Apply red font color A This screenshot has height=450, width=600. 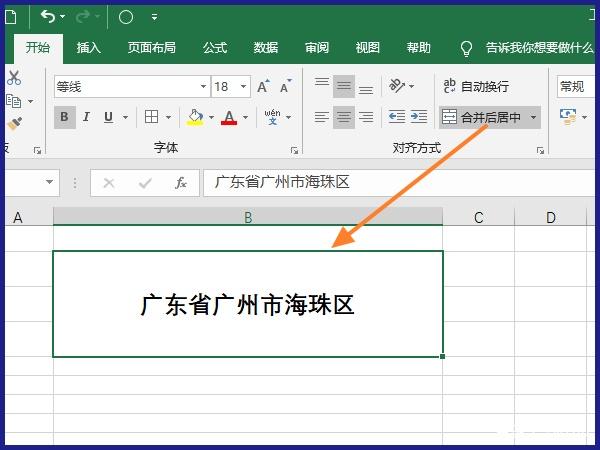click(229, 117)
